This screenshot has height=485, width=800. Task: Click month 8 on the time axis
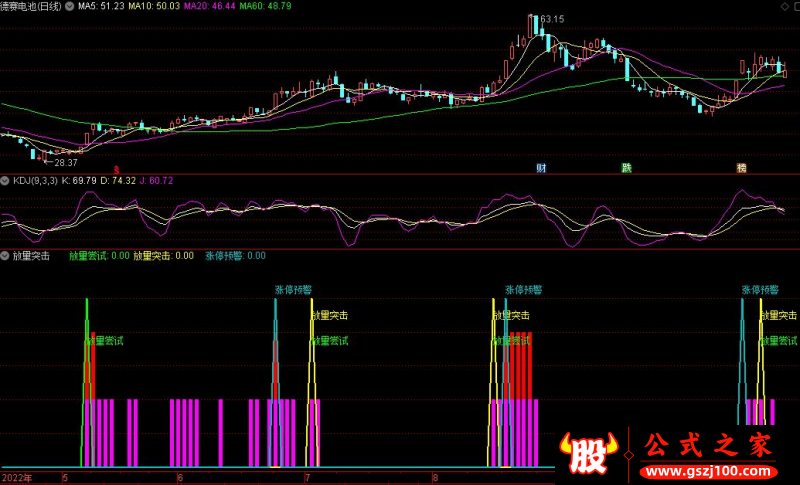pos(435,478)
